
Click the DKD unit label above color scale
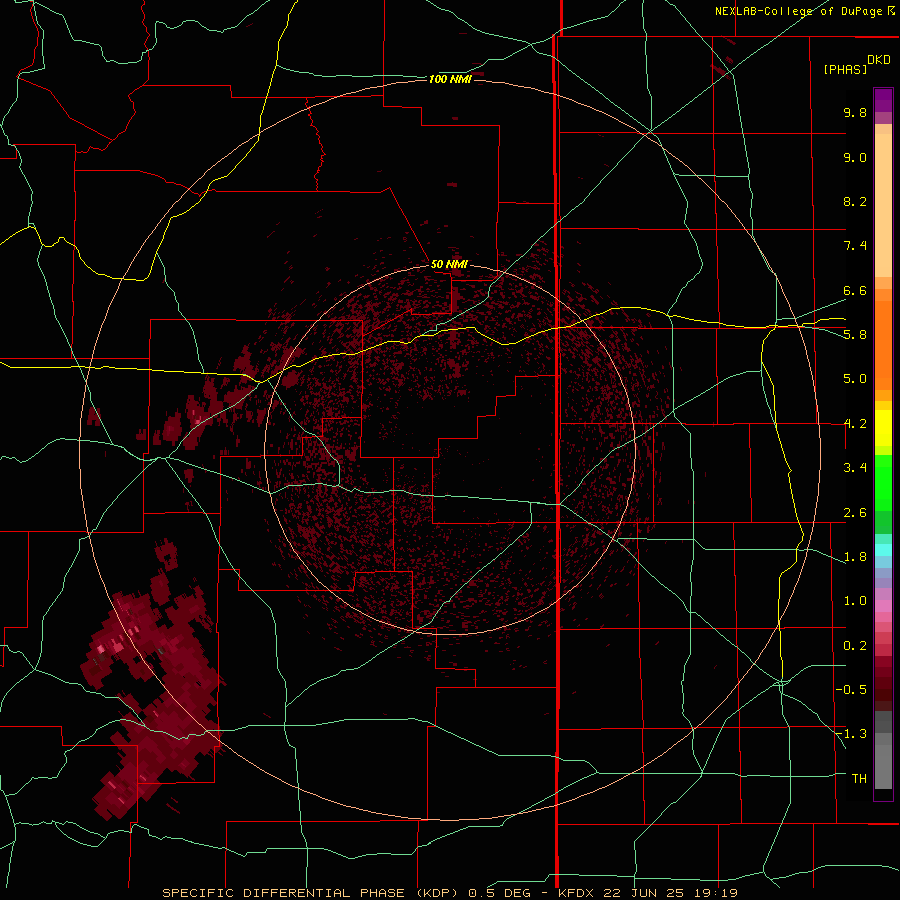click(879, 60)
